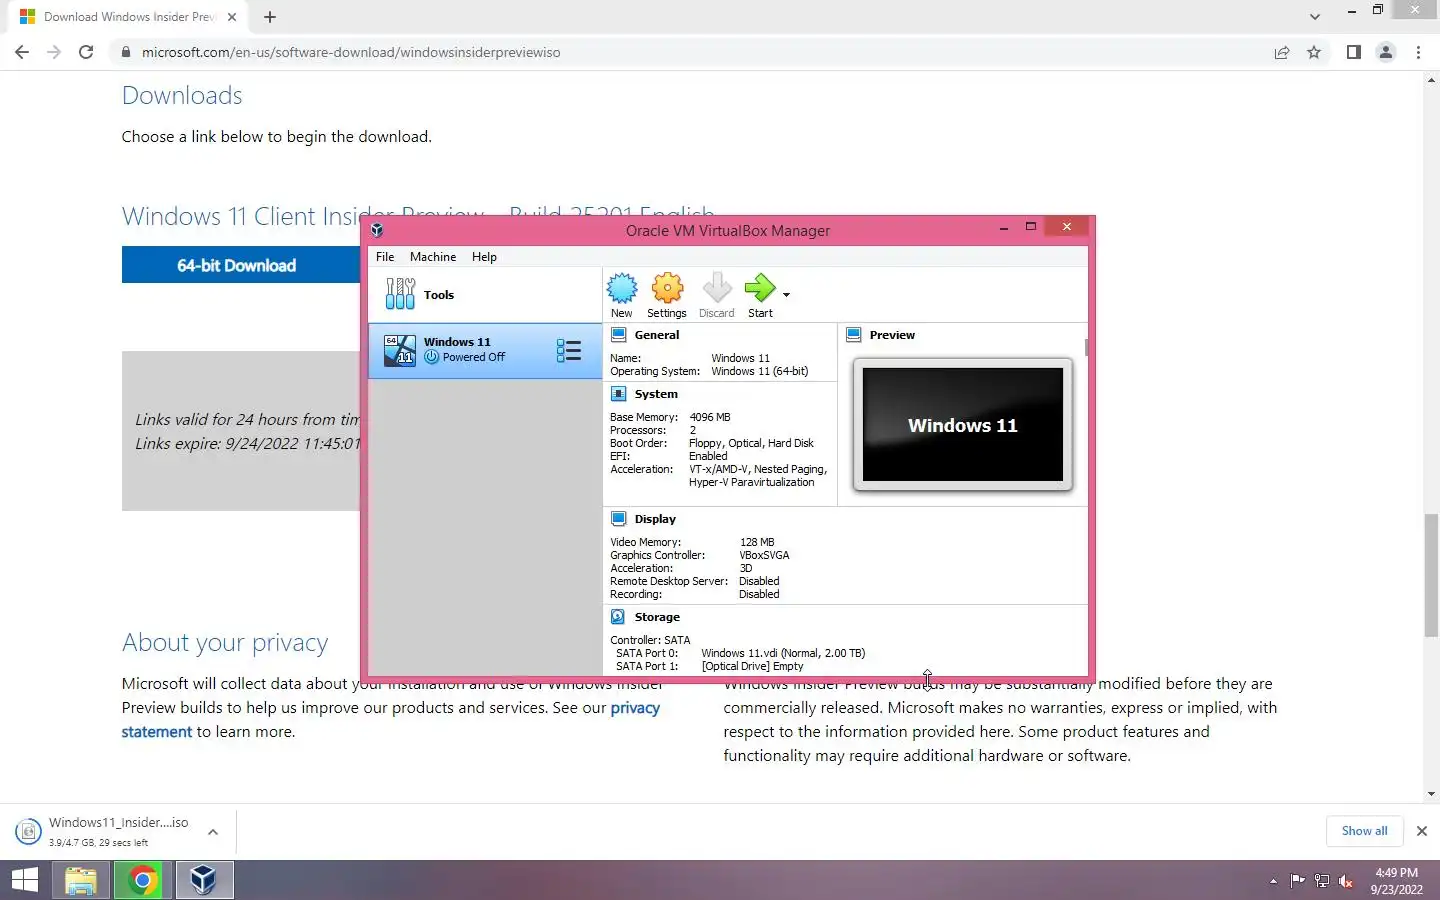Click Chrome icon in the taskbar
1440x900 pixels.
click(143, 880)
